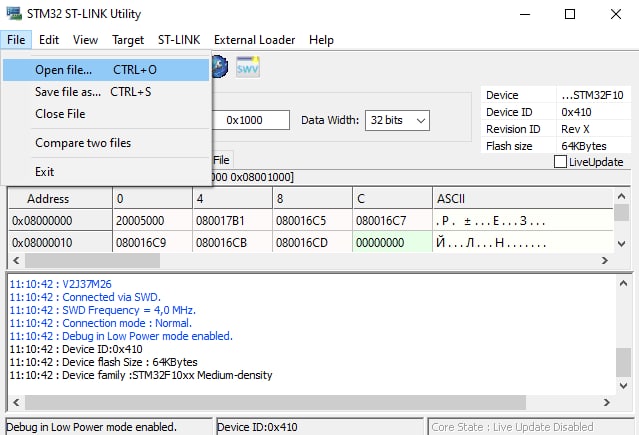639x435 pixels.
Task: Click the size input field showing 0x1000
Action: pos(250,120)
